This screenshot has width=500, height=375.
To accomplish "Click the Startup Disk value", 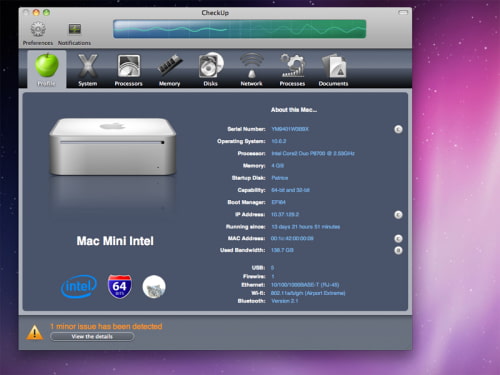I will click(x=280, y=178).
